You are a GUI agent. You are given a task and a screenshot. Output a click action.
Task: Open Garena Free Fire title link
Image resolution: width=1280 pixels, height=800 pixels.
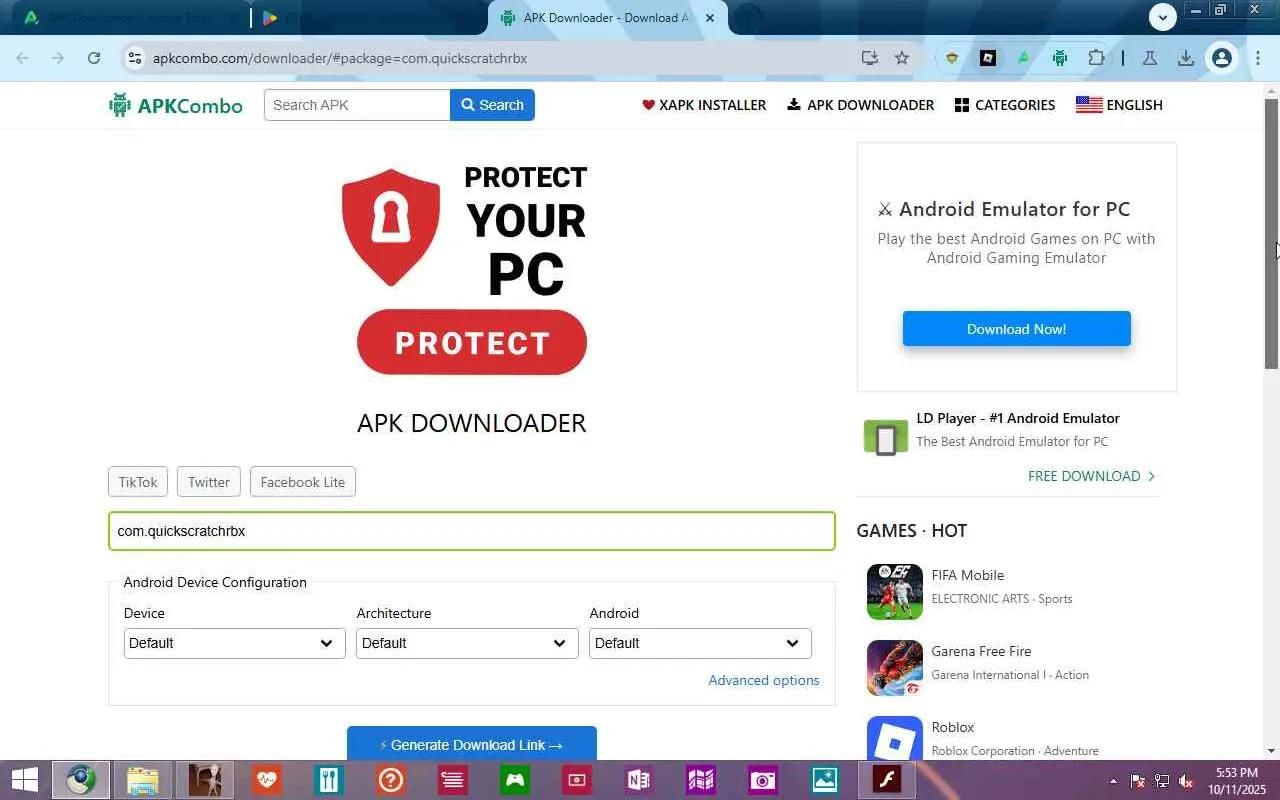981,651
